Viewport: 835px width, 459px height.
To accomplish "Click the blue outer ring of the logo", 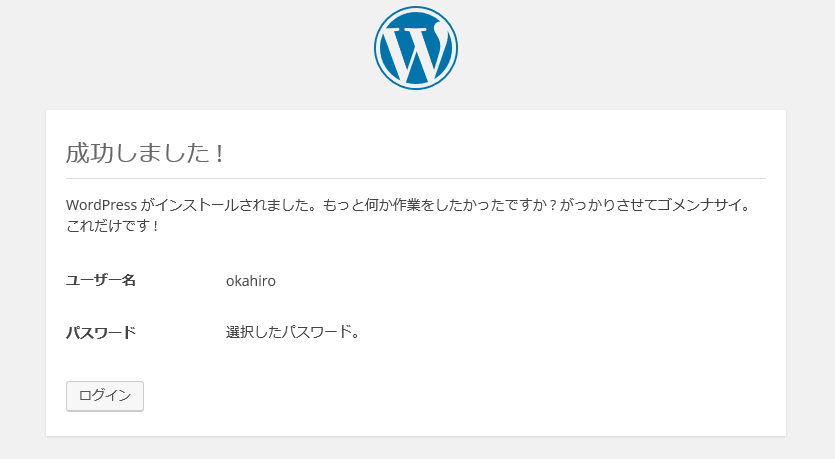I will point(378,49).
